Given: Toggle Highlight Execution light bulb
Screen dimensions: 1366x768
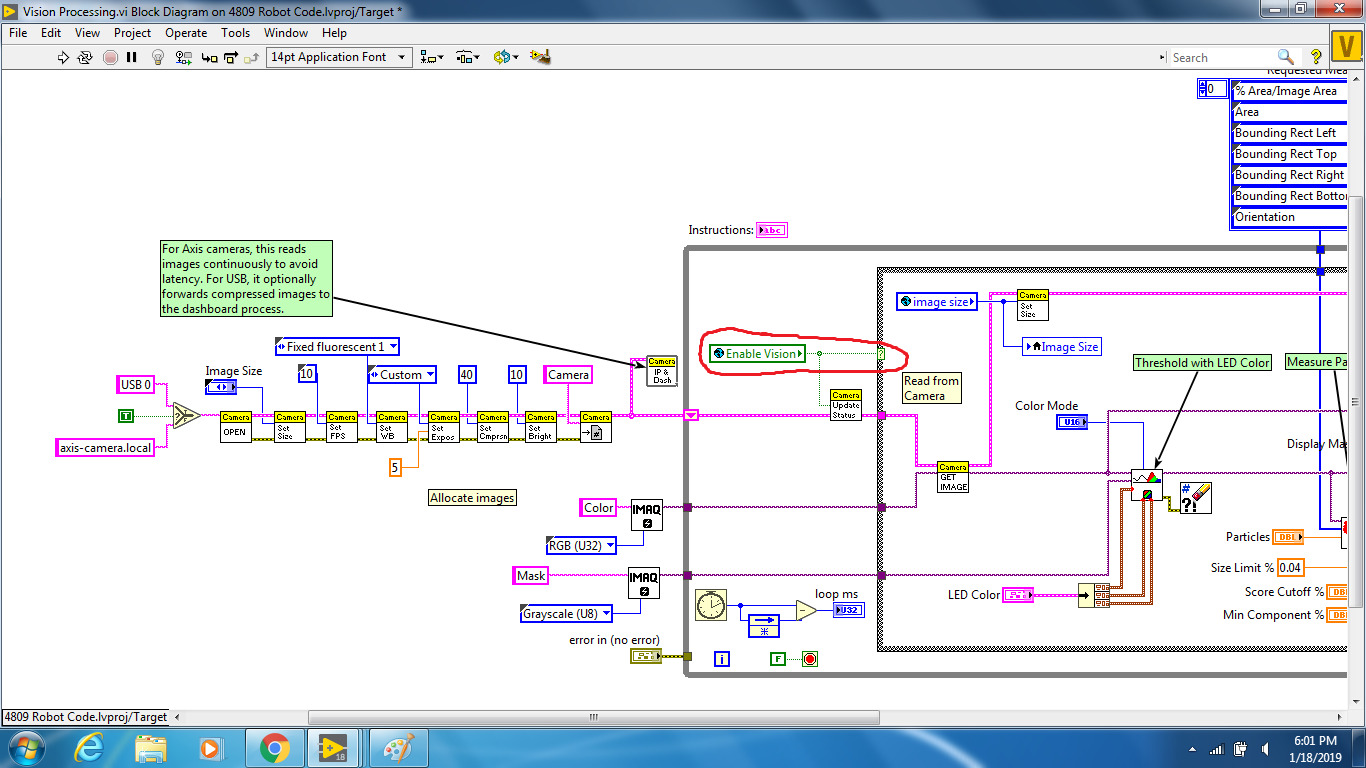Looking at the screenshot, I should 157,57.
